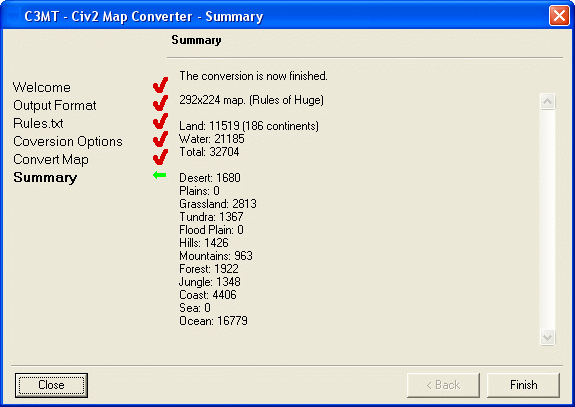Click the red checkmark beside Coversion Options
This screenshot has height=407, width=575.
160,139
